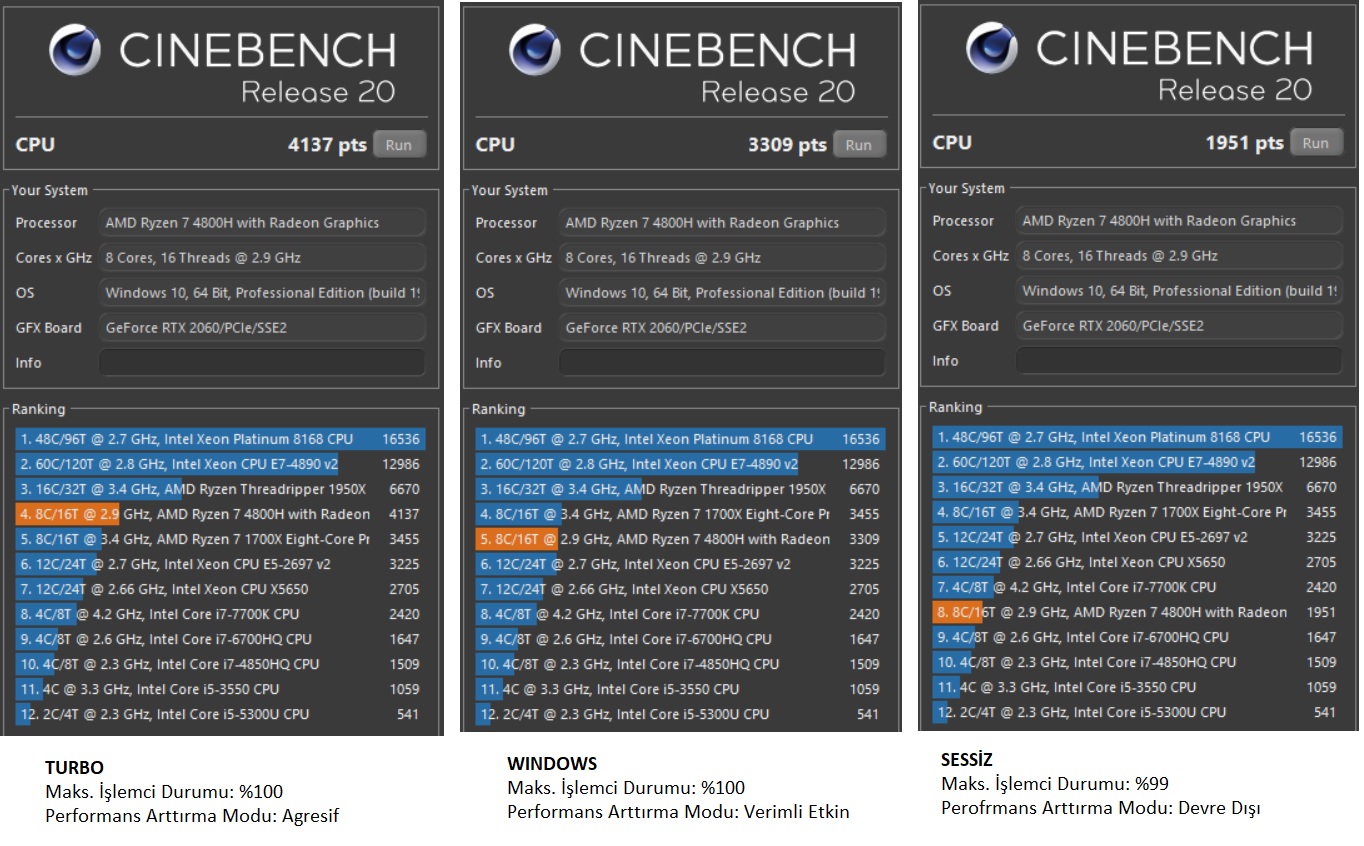Screen dimensions: 1364x846
Task: Click 'Maks. İşlemci Durumu: %100' under WINDOWS
Action: (x=626, y=788)
